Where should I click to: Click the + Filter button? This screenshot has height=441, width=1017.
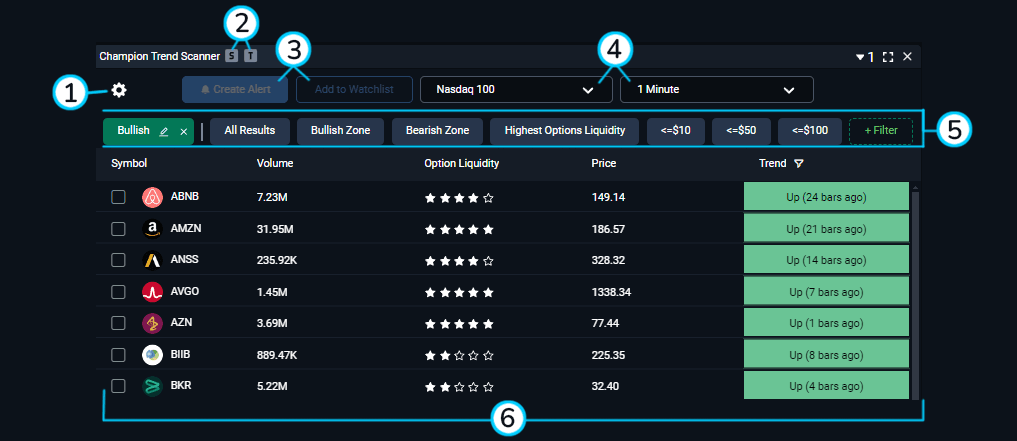click(881, 131)
